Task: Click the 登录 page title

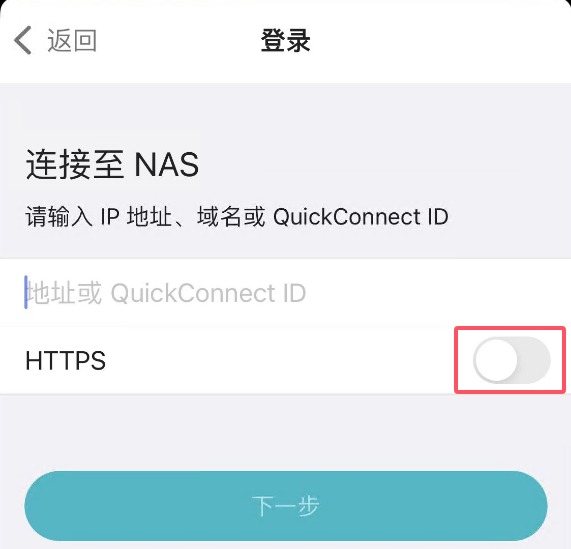Action: [286, 40]
